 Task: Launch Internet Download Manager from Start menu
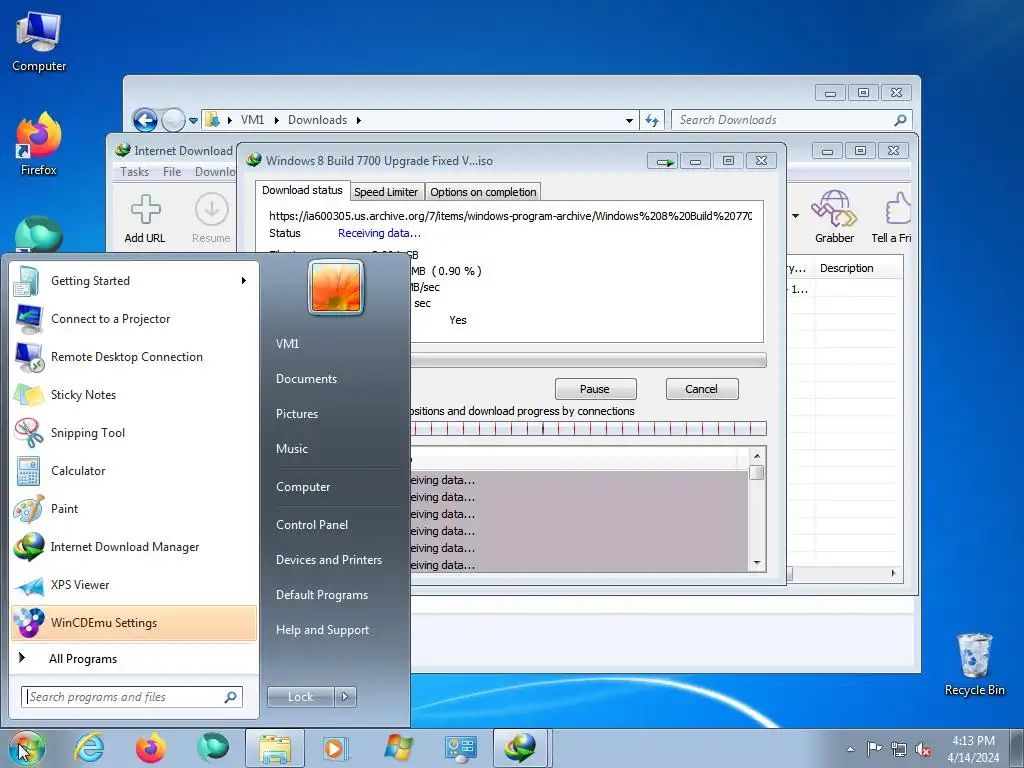click(134, 547)
